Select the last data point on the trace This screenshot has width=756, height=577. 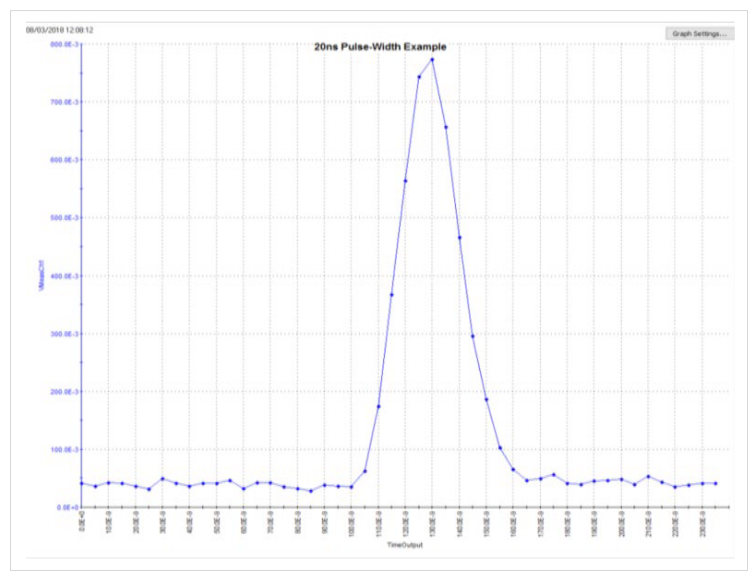[715, 483]
